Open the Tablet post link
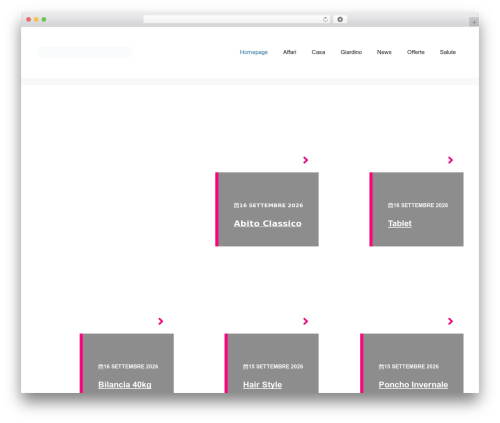The height and width of the screenshot is (423, 500). (400, 223)
